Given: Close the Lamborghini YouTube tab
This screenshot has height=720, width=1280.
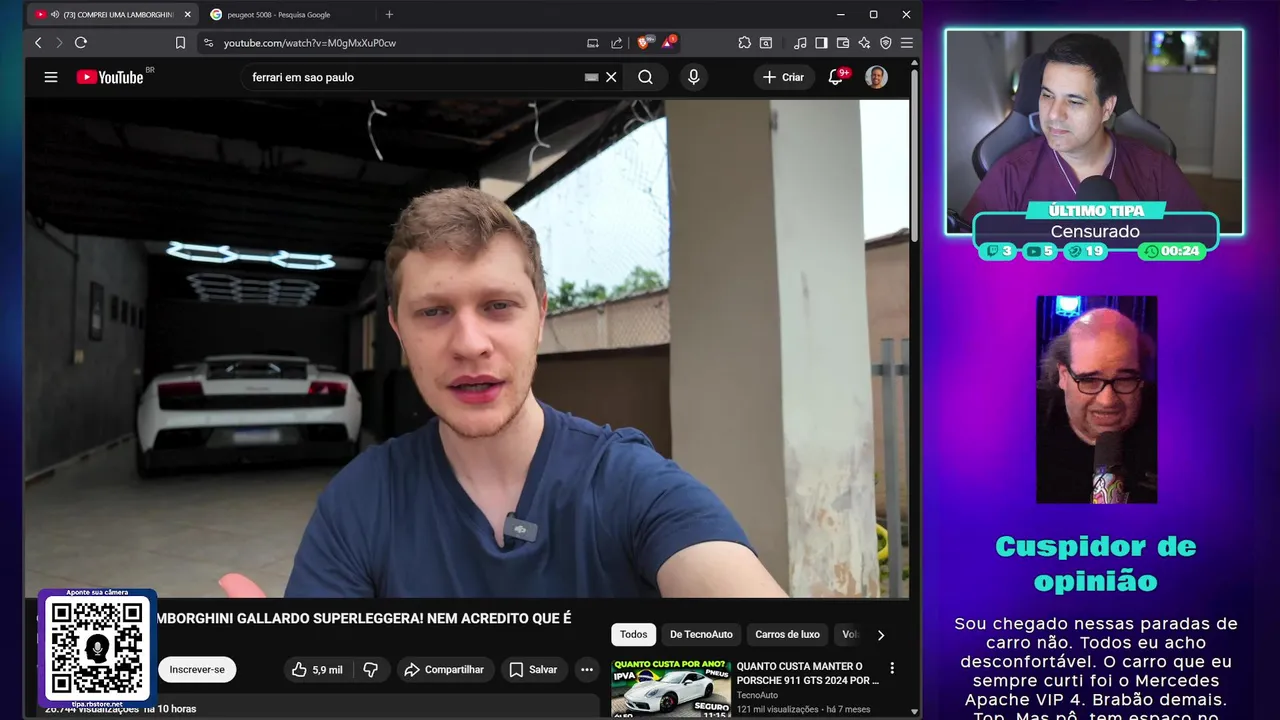Looking at the screenshot, I should pos(187,14).
